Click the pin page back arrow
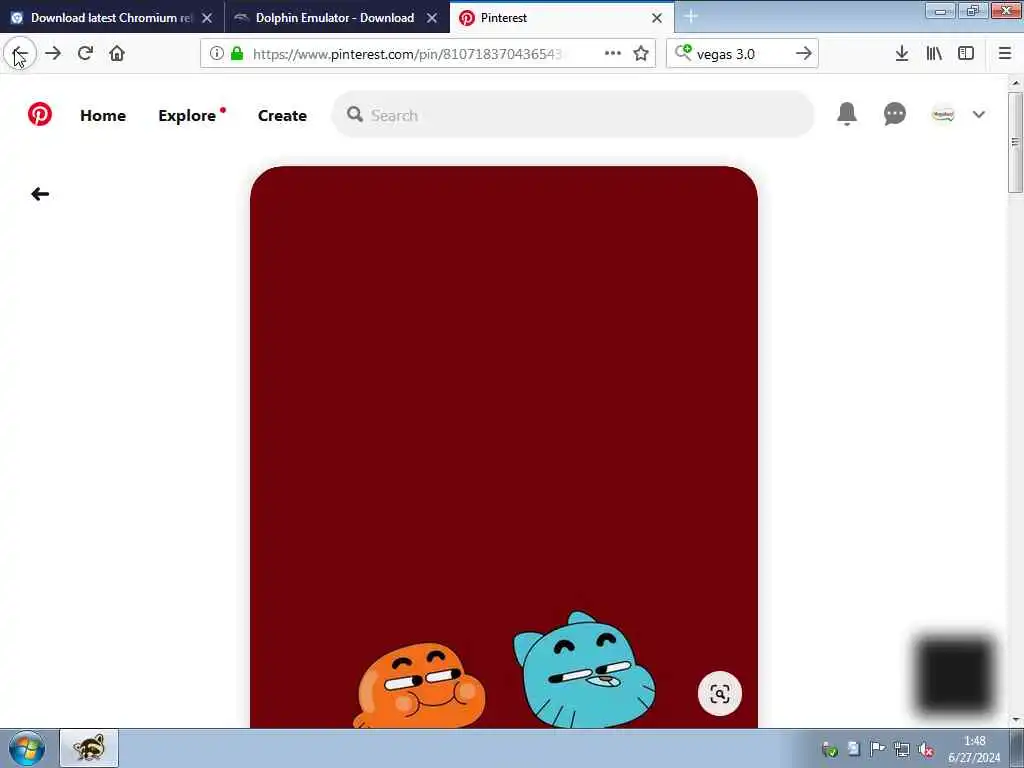Viewport: 1024px width, 768px height. point(40,194)
